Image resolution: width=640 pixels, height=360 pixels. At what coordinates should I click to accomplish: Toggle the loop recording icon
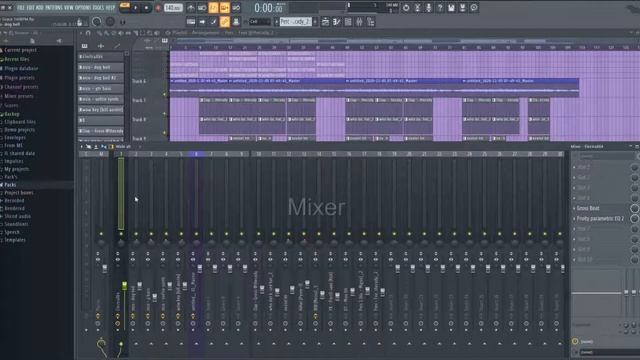236,8
